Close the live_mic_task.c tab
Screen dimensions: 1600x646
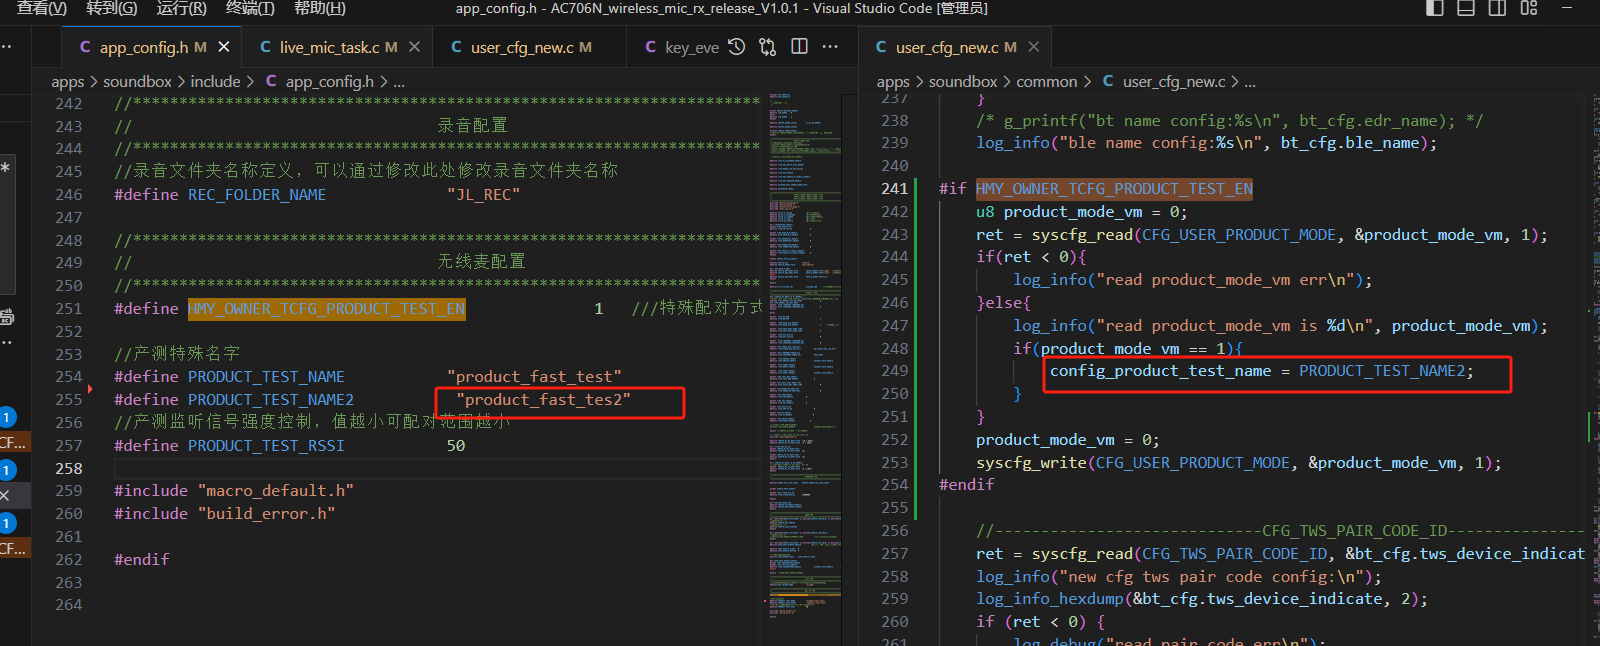tap(414, 47)
